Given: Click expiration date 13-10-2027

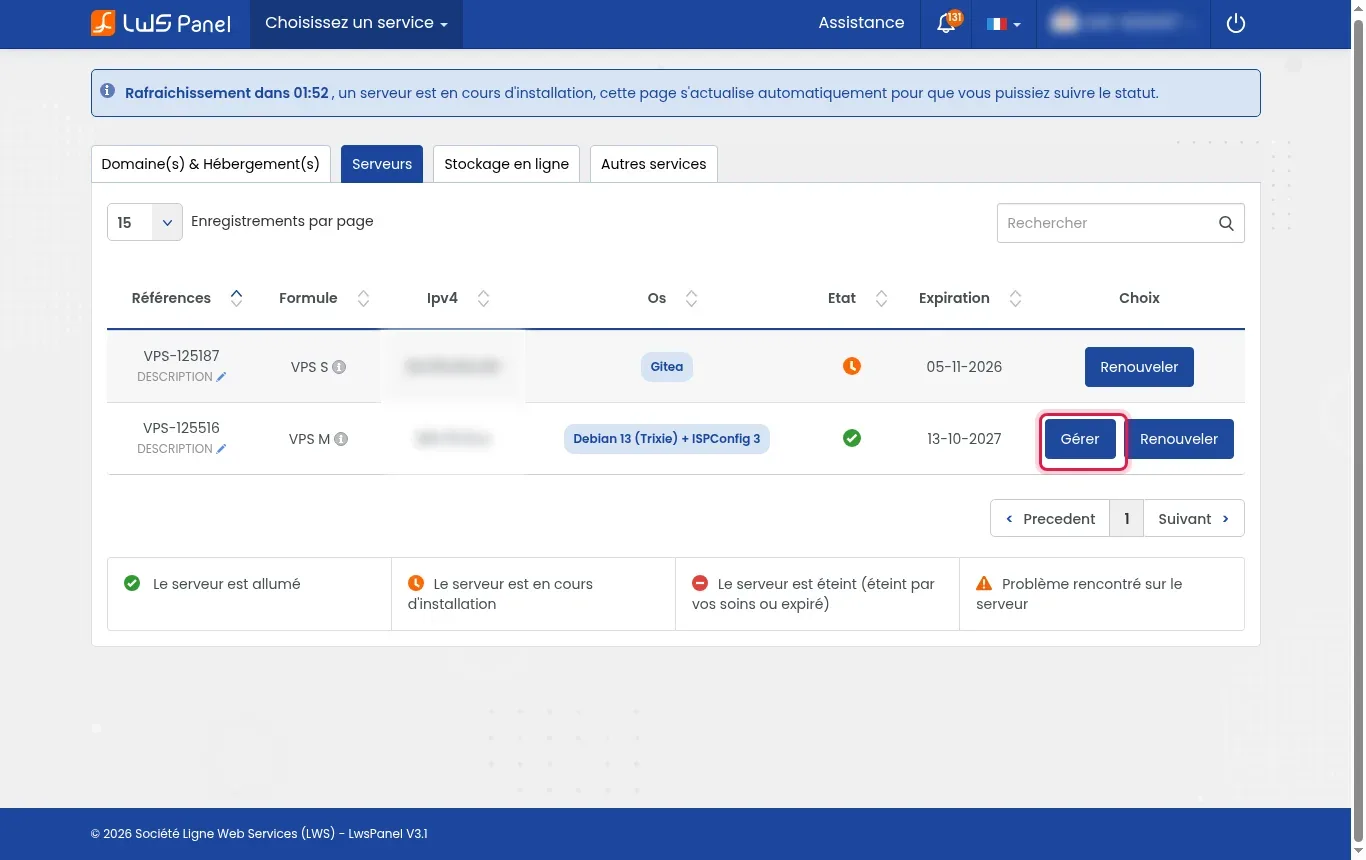Looking at the screenshot, I should click(x=964, y=439).
